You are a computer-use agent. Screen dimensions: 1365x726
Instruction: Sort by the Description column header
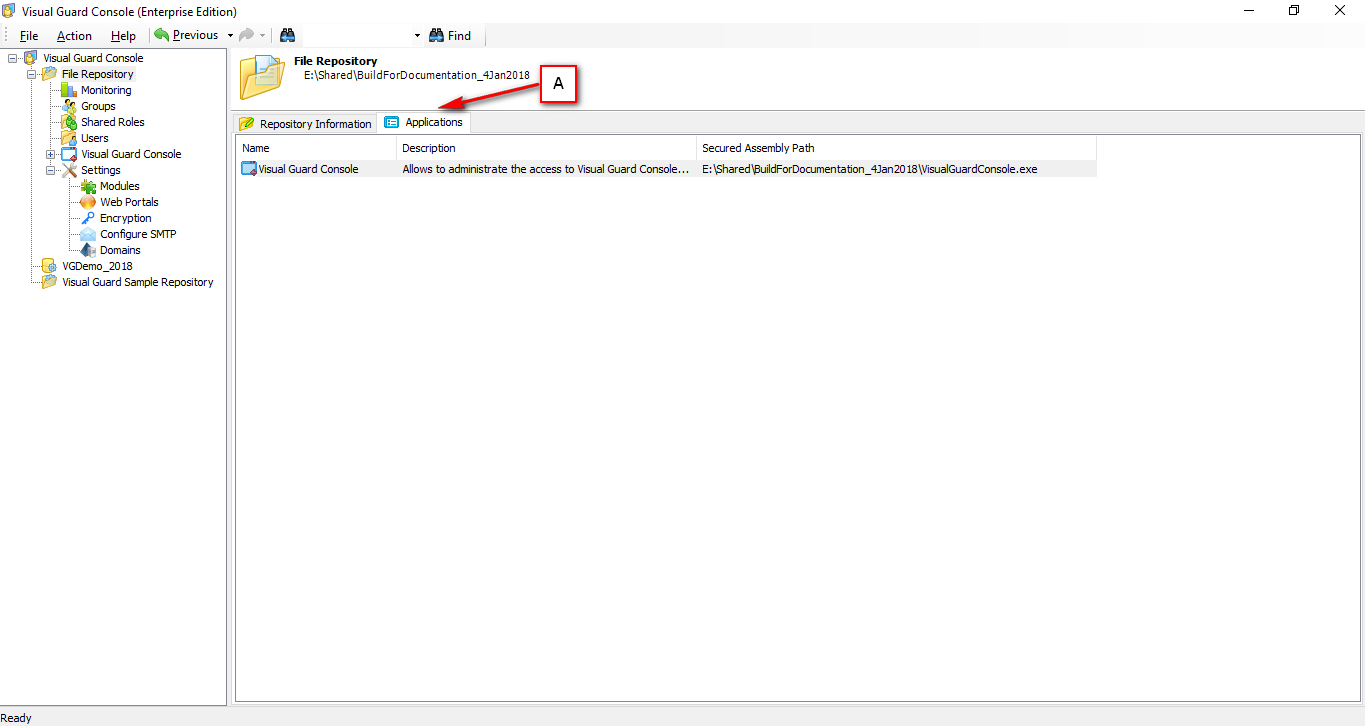pyautogui.click(x=547, y=148)
